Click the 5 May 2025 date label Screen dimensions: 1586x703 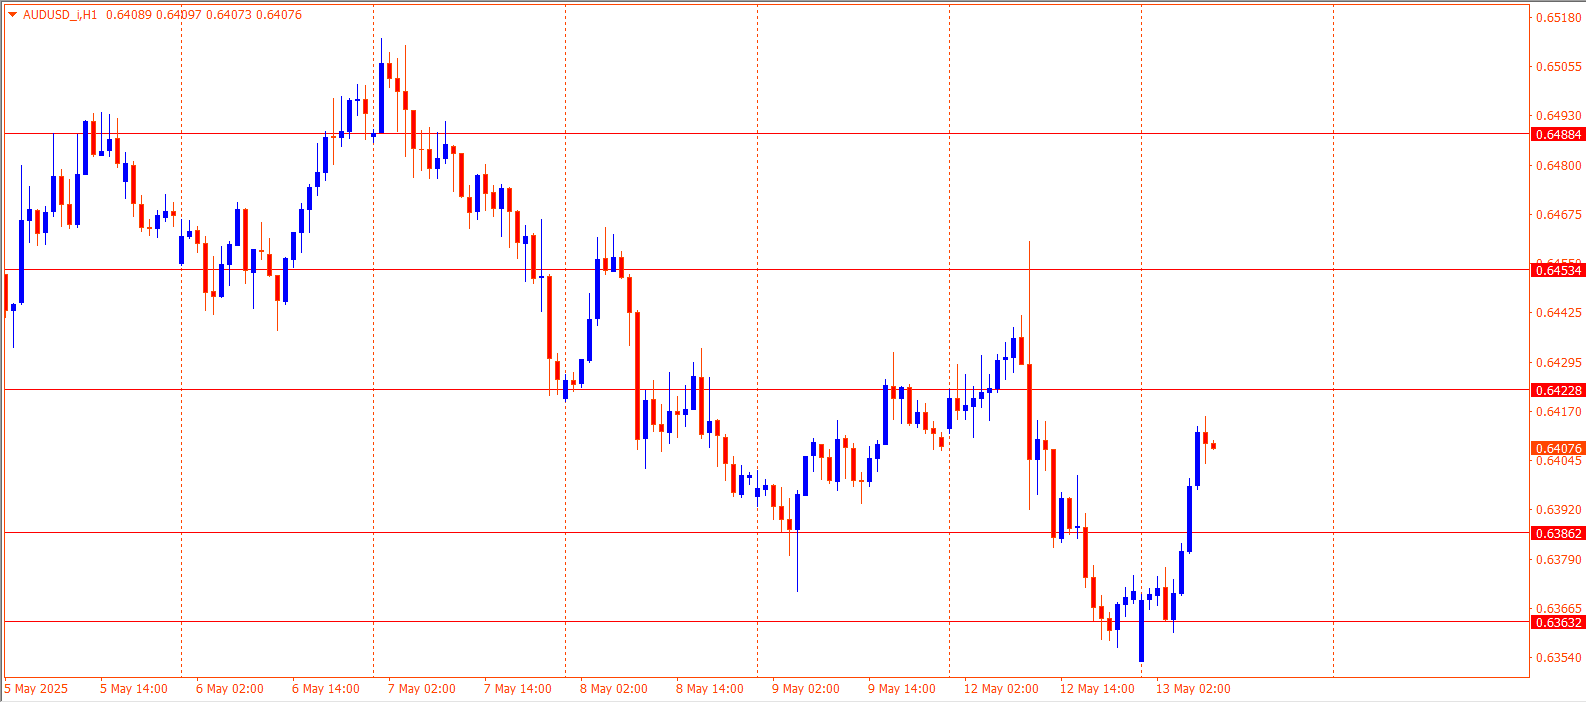[x=37, y=689]
